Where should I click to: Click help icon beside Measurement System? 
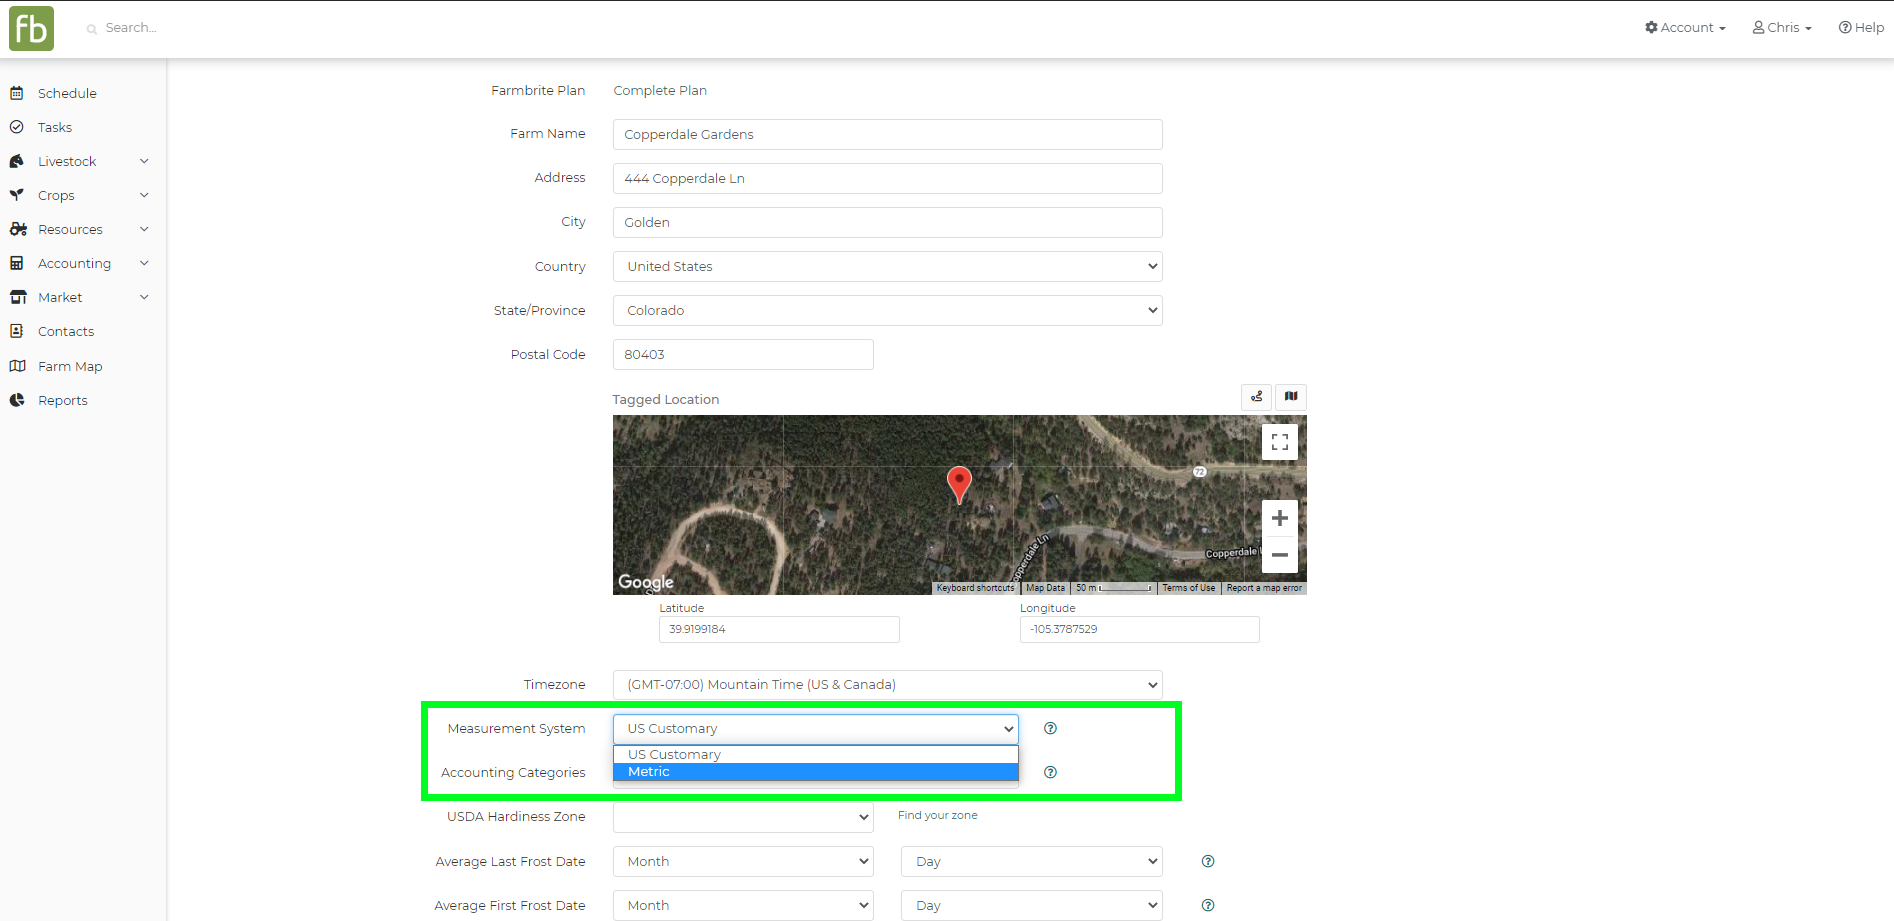click(1050, 728)
